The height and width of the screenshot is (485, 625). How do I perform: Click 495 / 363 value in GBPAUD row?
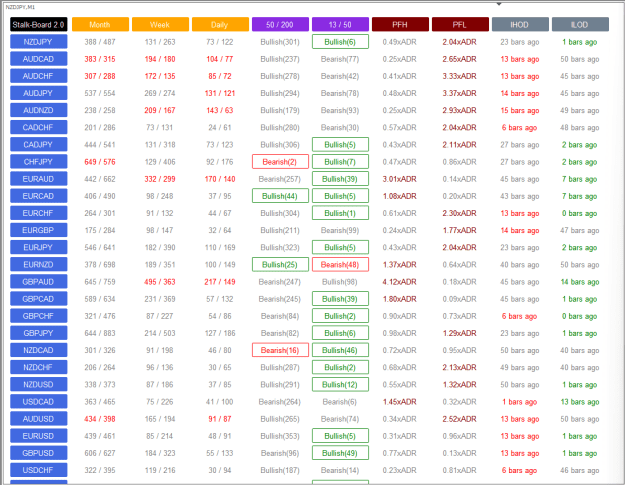pos(160,282)
